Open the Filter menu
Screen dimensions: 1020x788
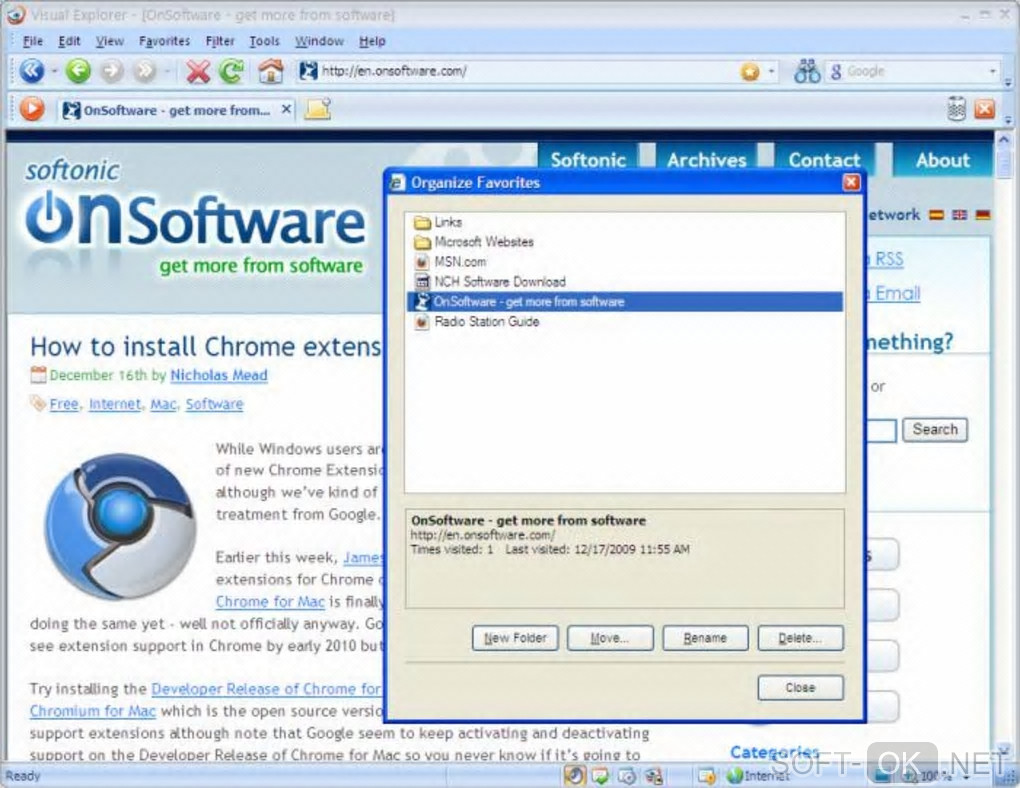point(220,41)
